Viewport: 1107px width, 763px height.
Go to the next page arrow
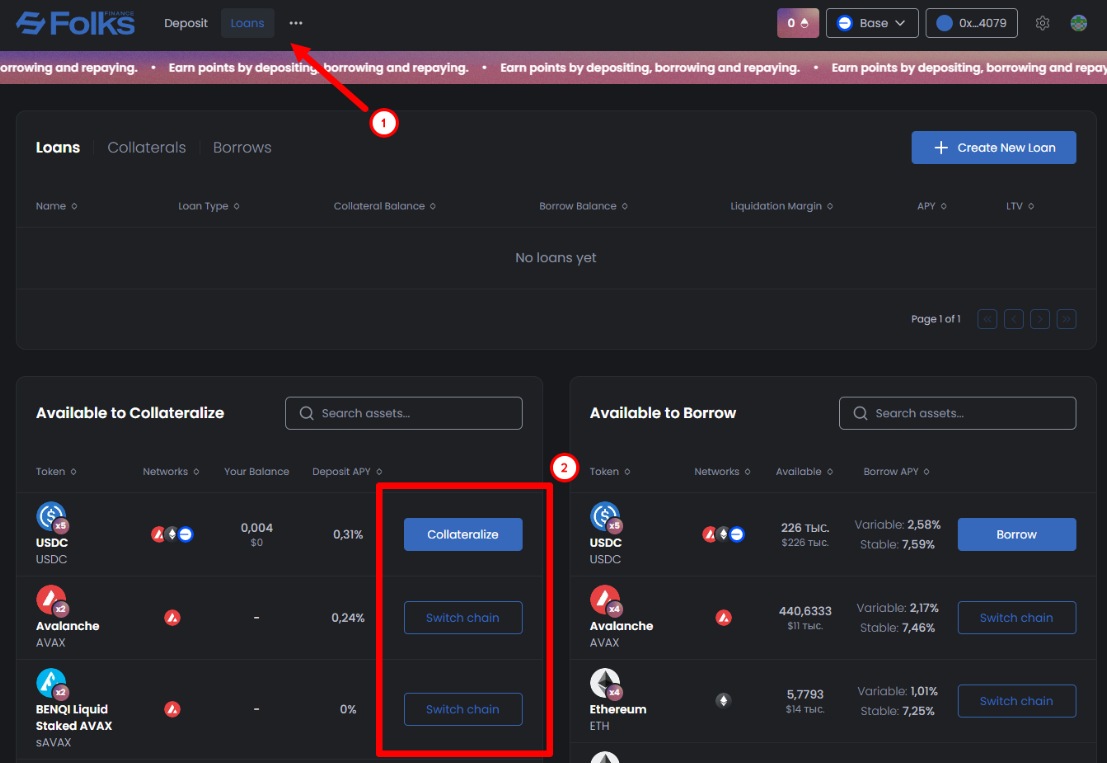[x=1041, y=319]
